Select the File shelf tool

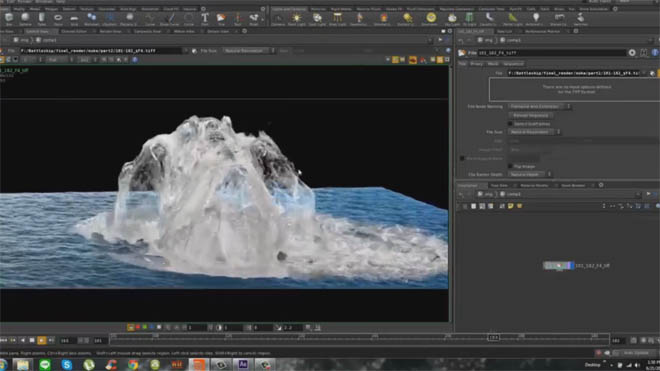pyautogui.click(x=221, y=19)
